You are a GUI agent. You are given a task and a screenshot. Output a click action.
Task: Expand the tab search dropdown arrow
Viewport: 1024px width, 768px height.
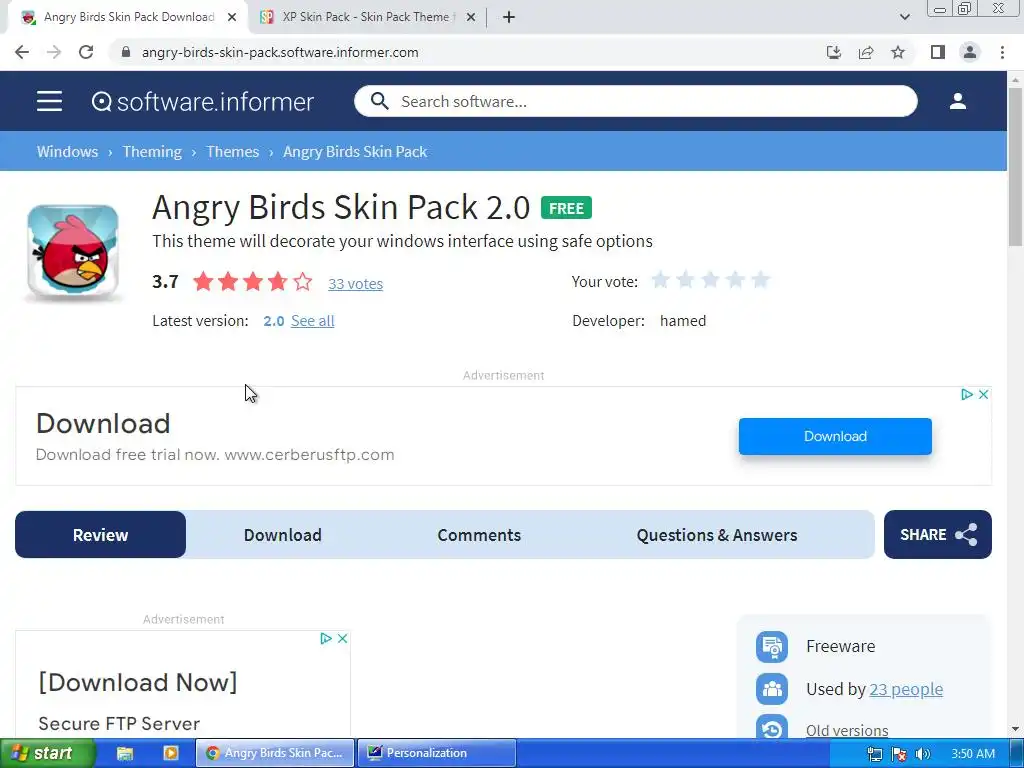904,18
